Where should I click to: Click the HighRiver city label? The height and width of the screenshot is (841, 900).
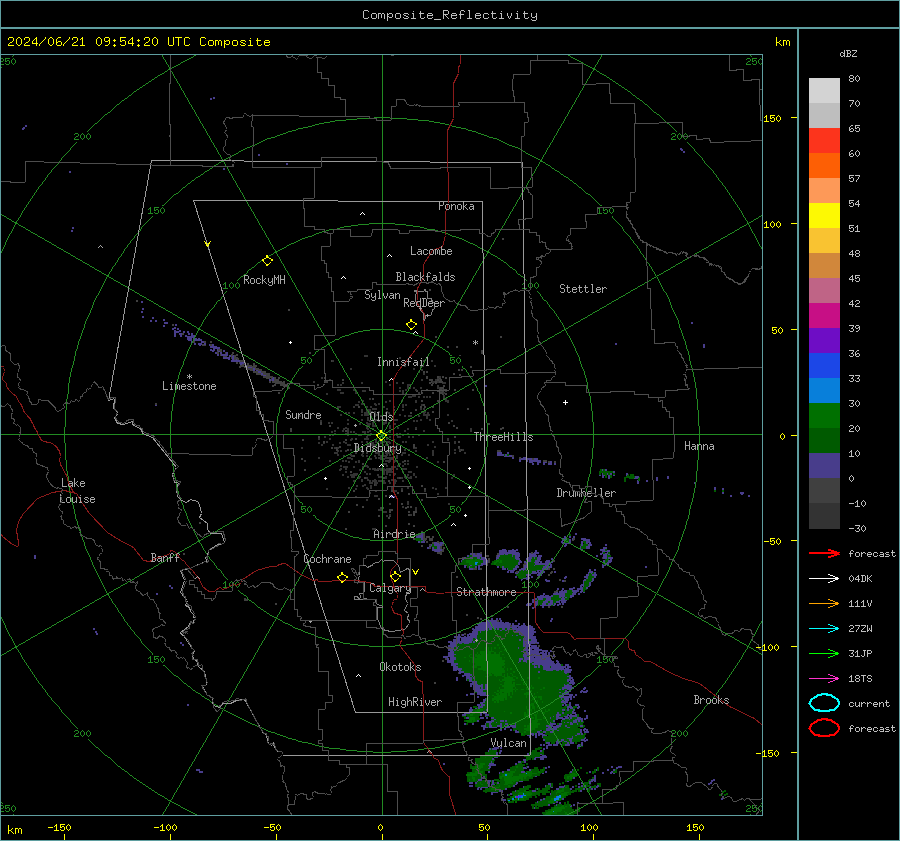point(415,702)
